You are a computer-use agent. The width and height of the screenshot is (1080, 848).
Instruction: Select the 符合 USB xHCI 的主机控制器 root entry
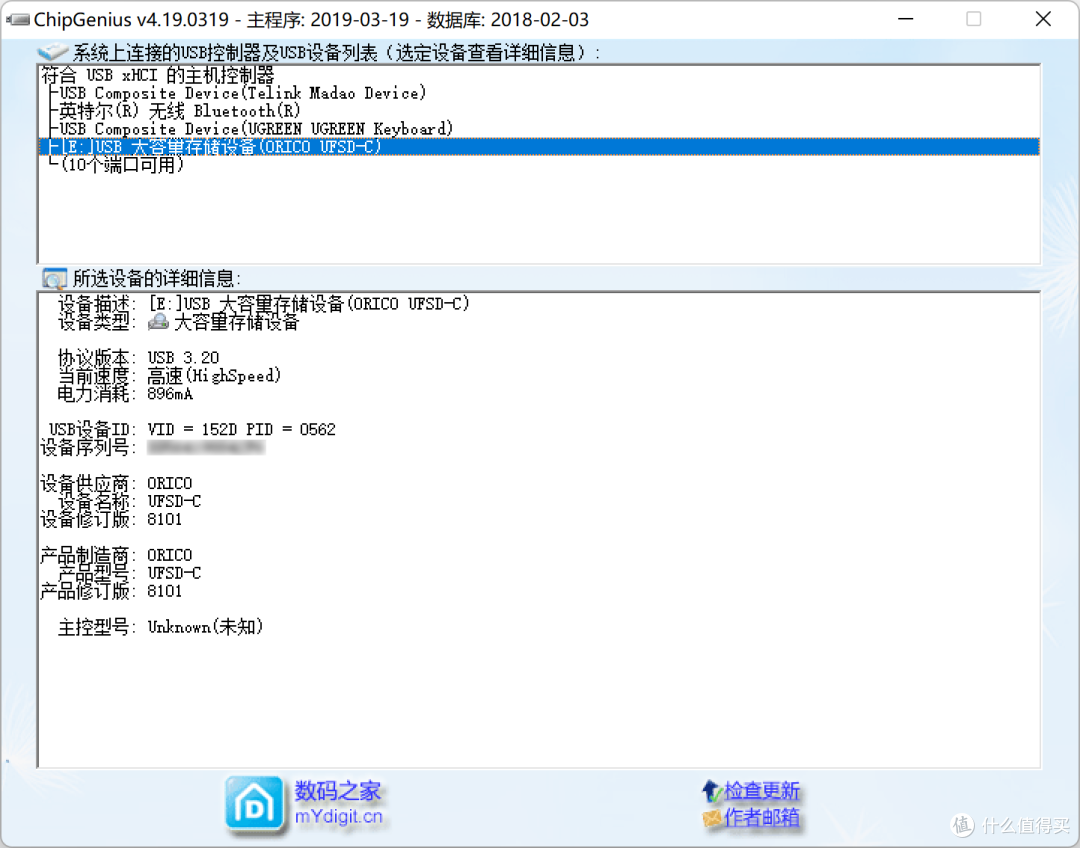tap(158, 75)
